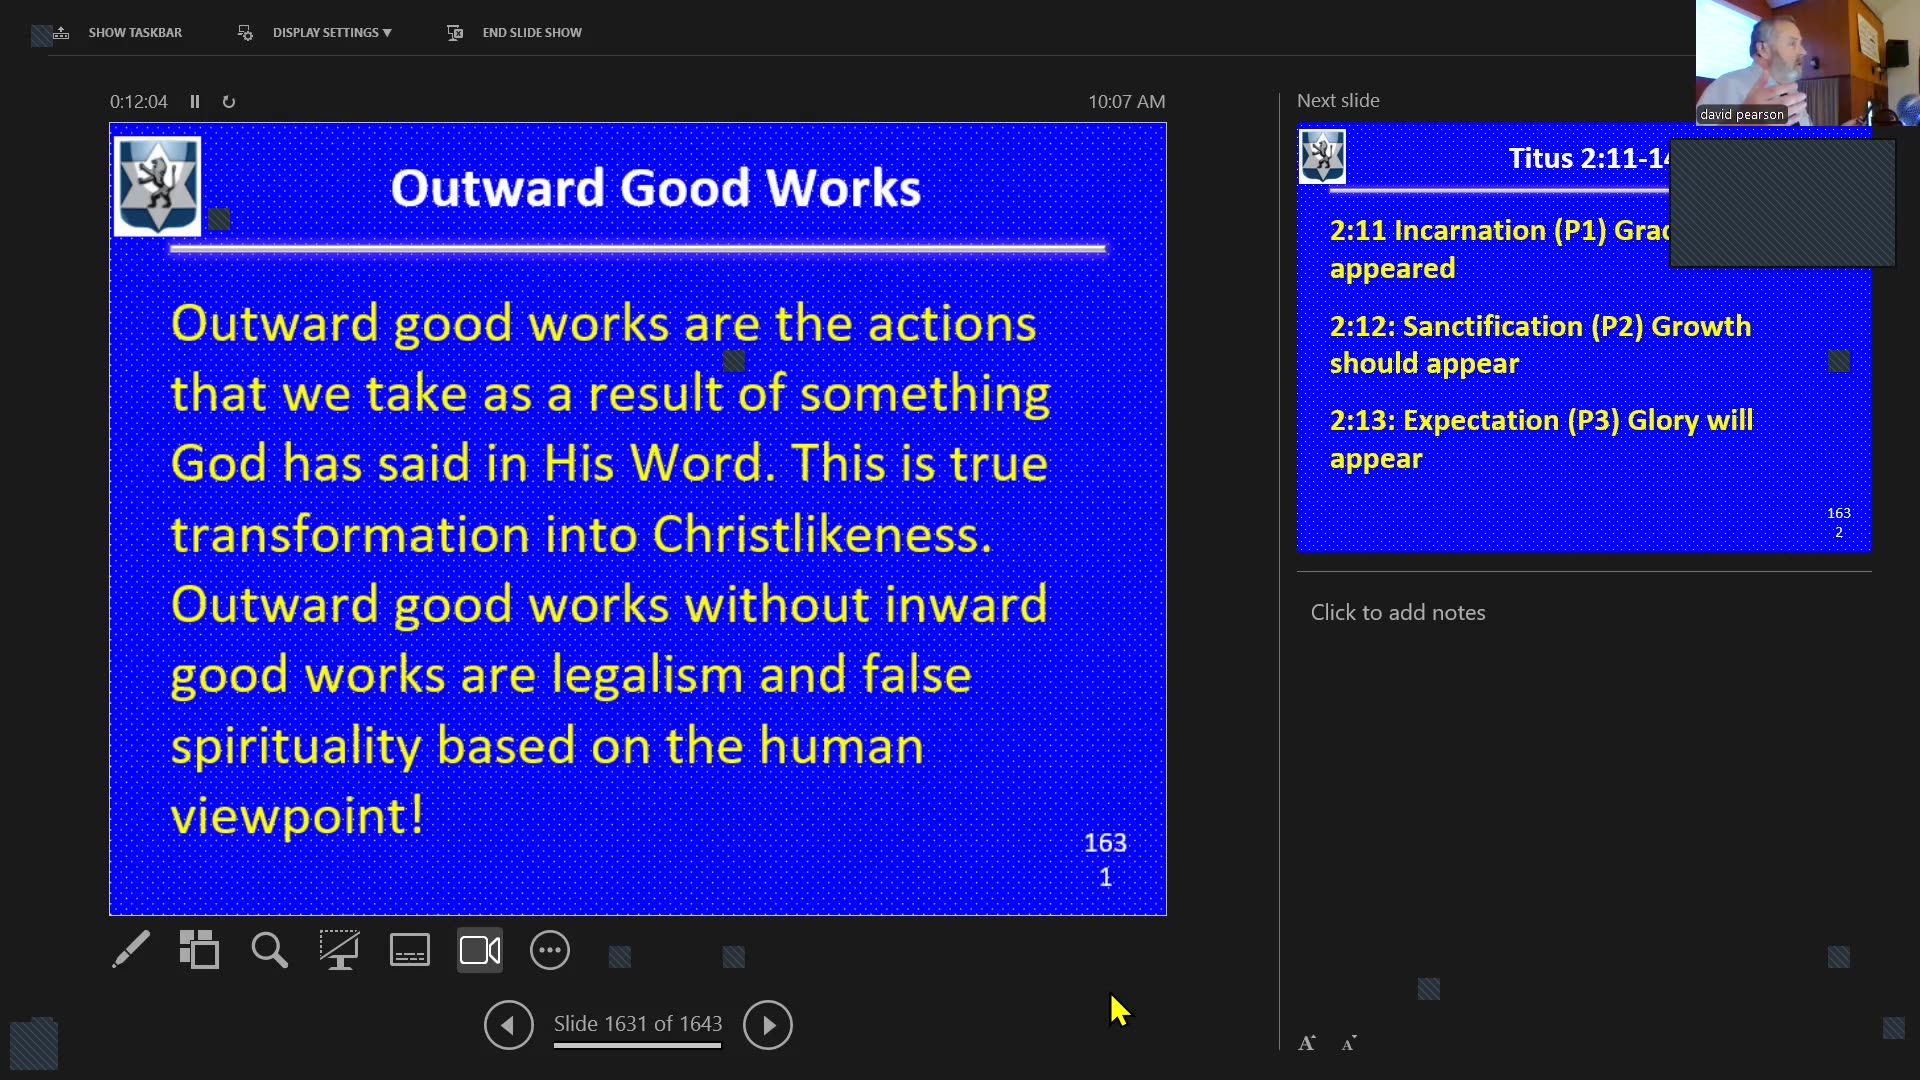Select the End Slide Show command
1920x1080 pixels.
point(532,32)
